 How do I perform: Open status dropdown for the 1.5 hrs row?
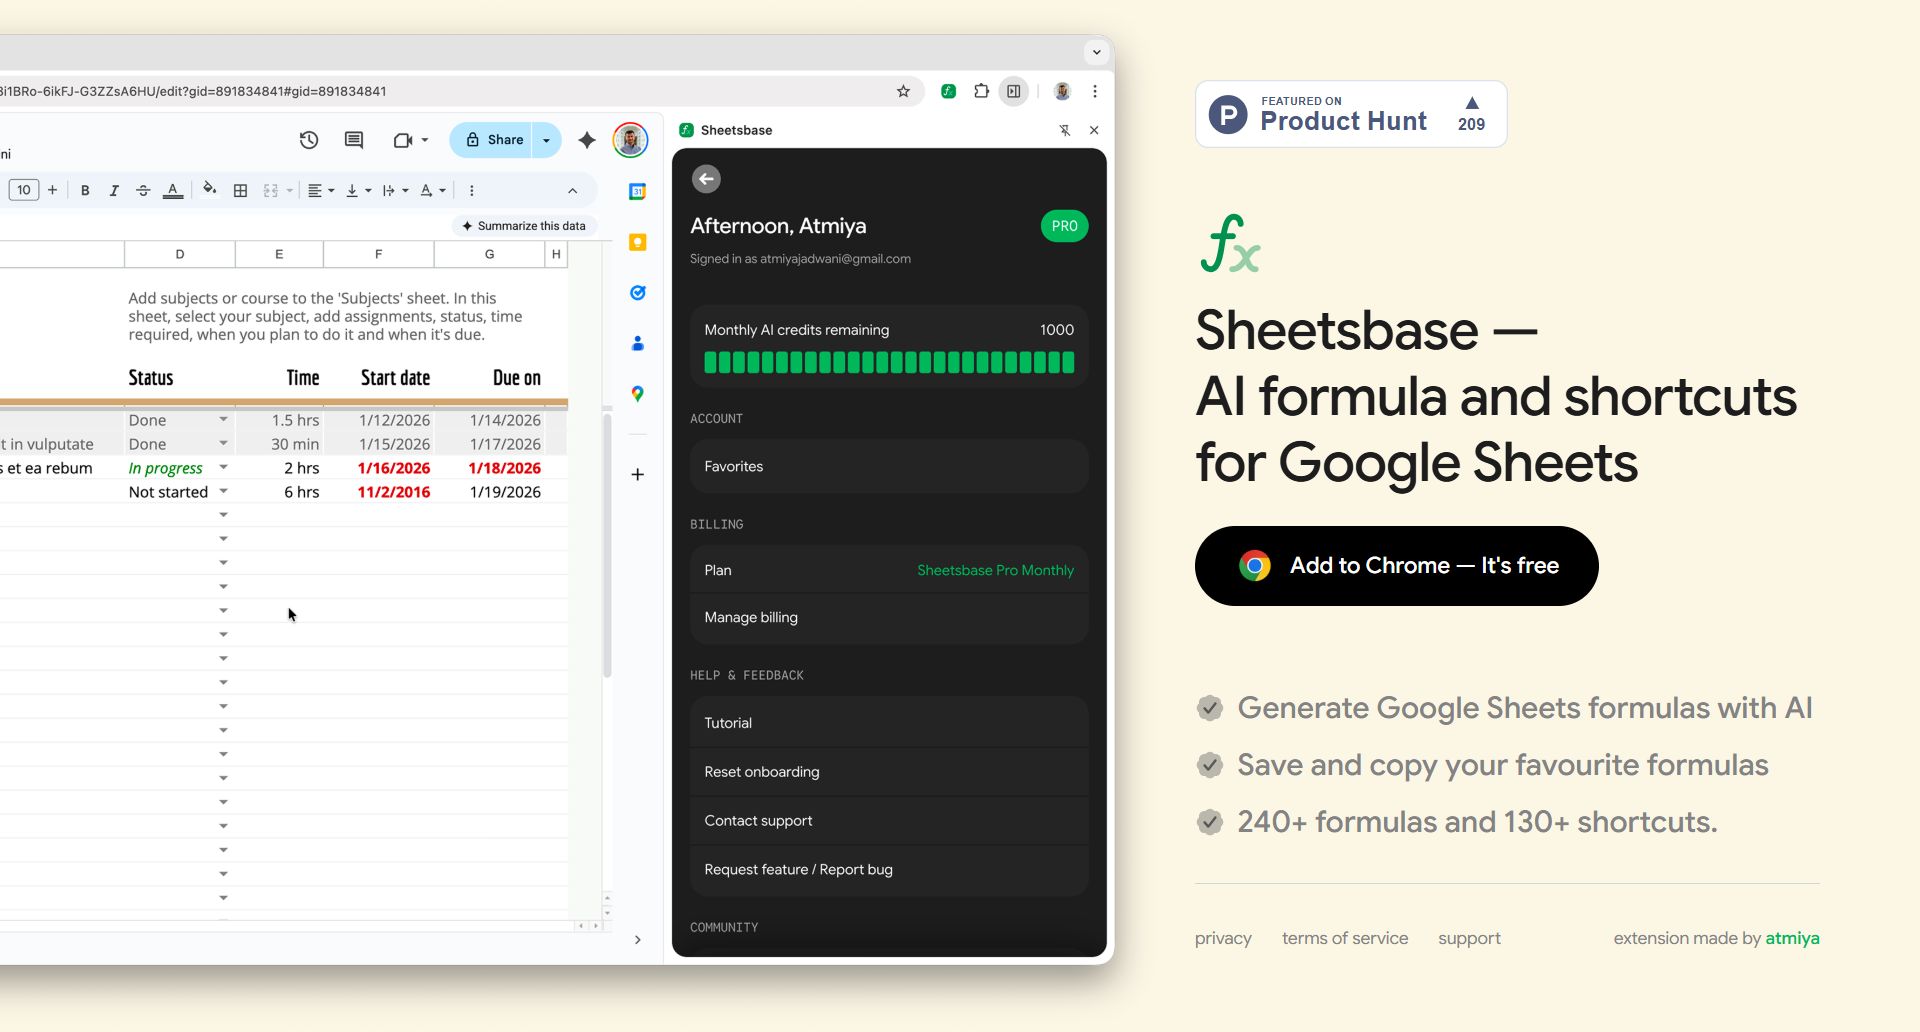coord(223,419)
